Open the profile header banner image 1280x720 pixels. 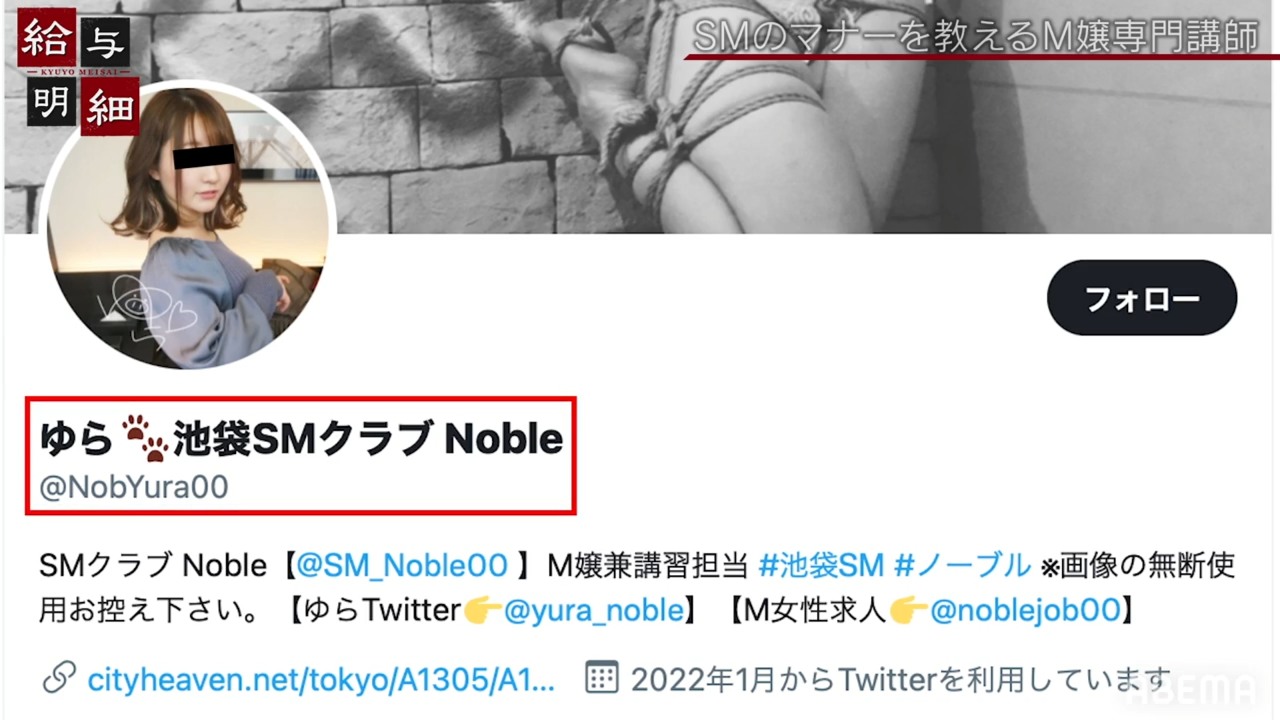640,117
